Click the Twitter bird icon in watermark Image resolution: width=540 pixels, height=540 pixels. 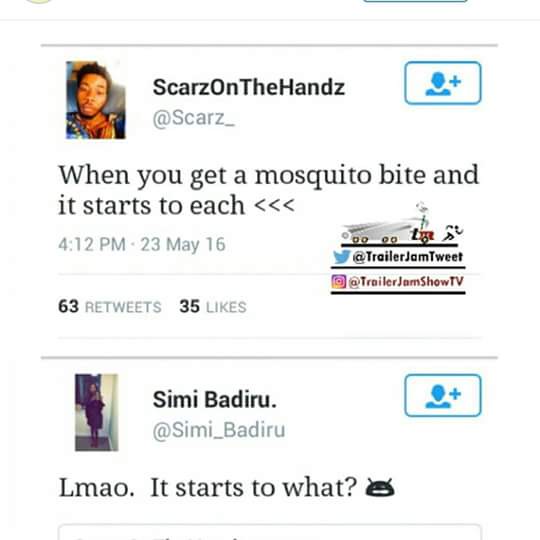click(x=342, y=257)
